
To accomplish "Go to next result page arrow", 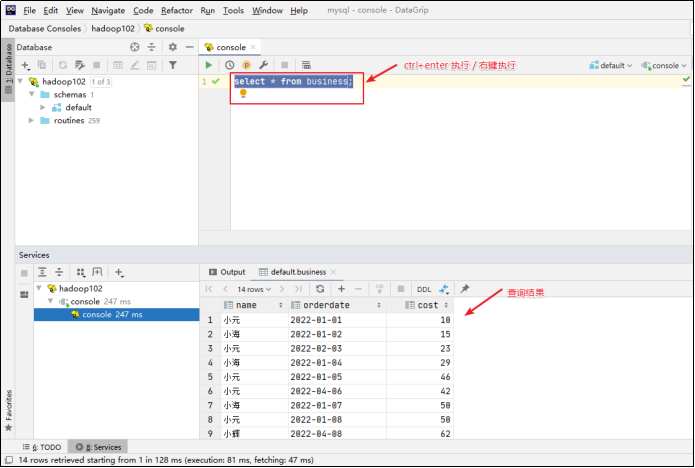I will pos(281,289).
